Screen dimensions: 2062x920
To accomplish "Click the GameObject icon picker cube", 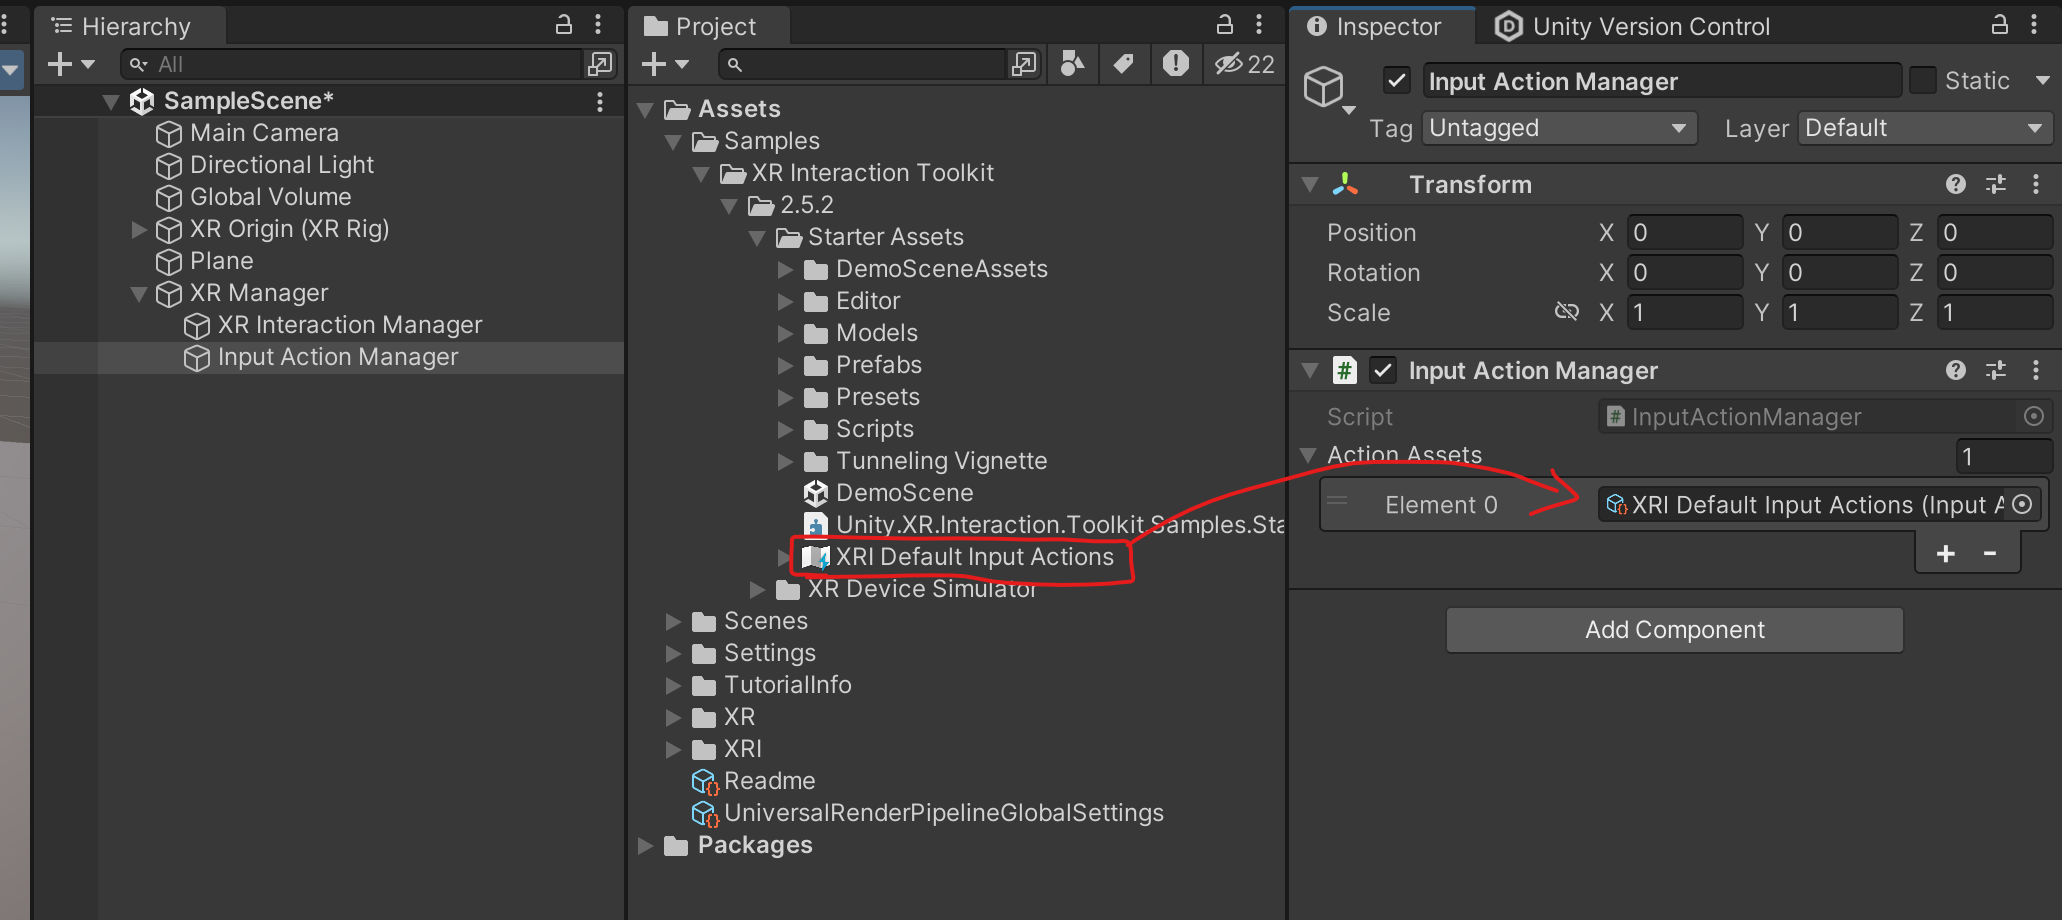I will click(1325, 87).
